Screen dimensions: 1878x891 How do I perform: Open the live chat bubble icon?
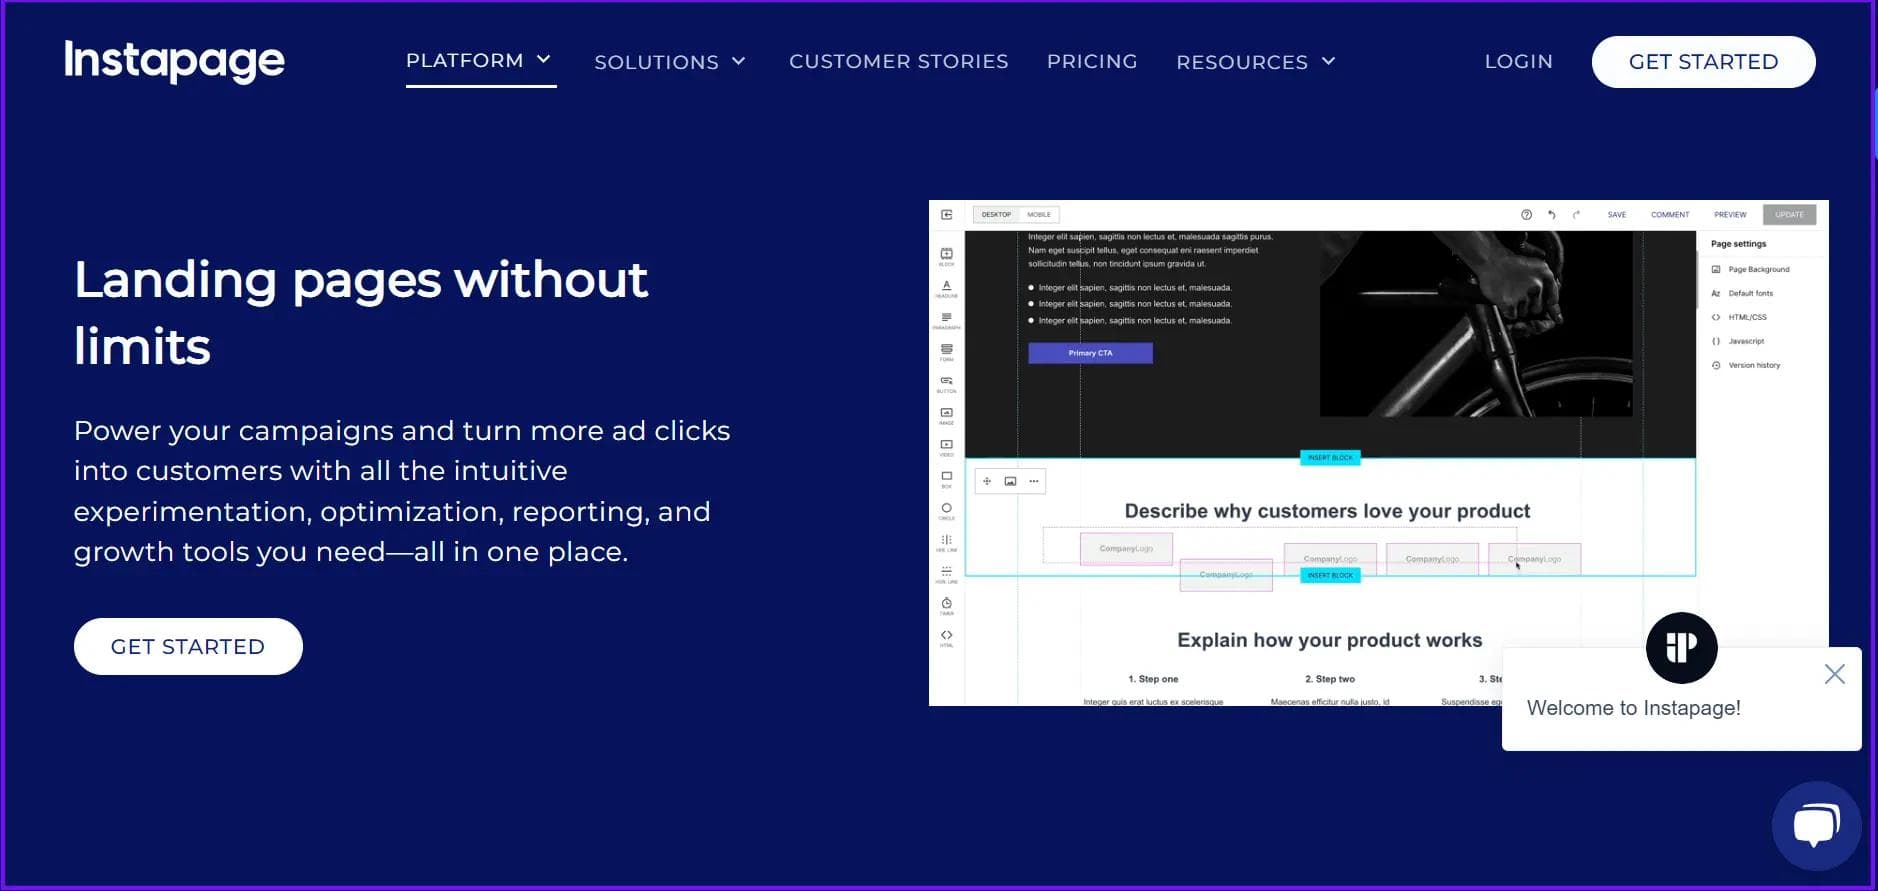tap(1815, 826)
